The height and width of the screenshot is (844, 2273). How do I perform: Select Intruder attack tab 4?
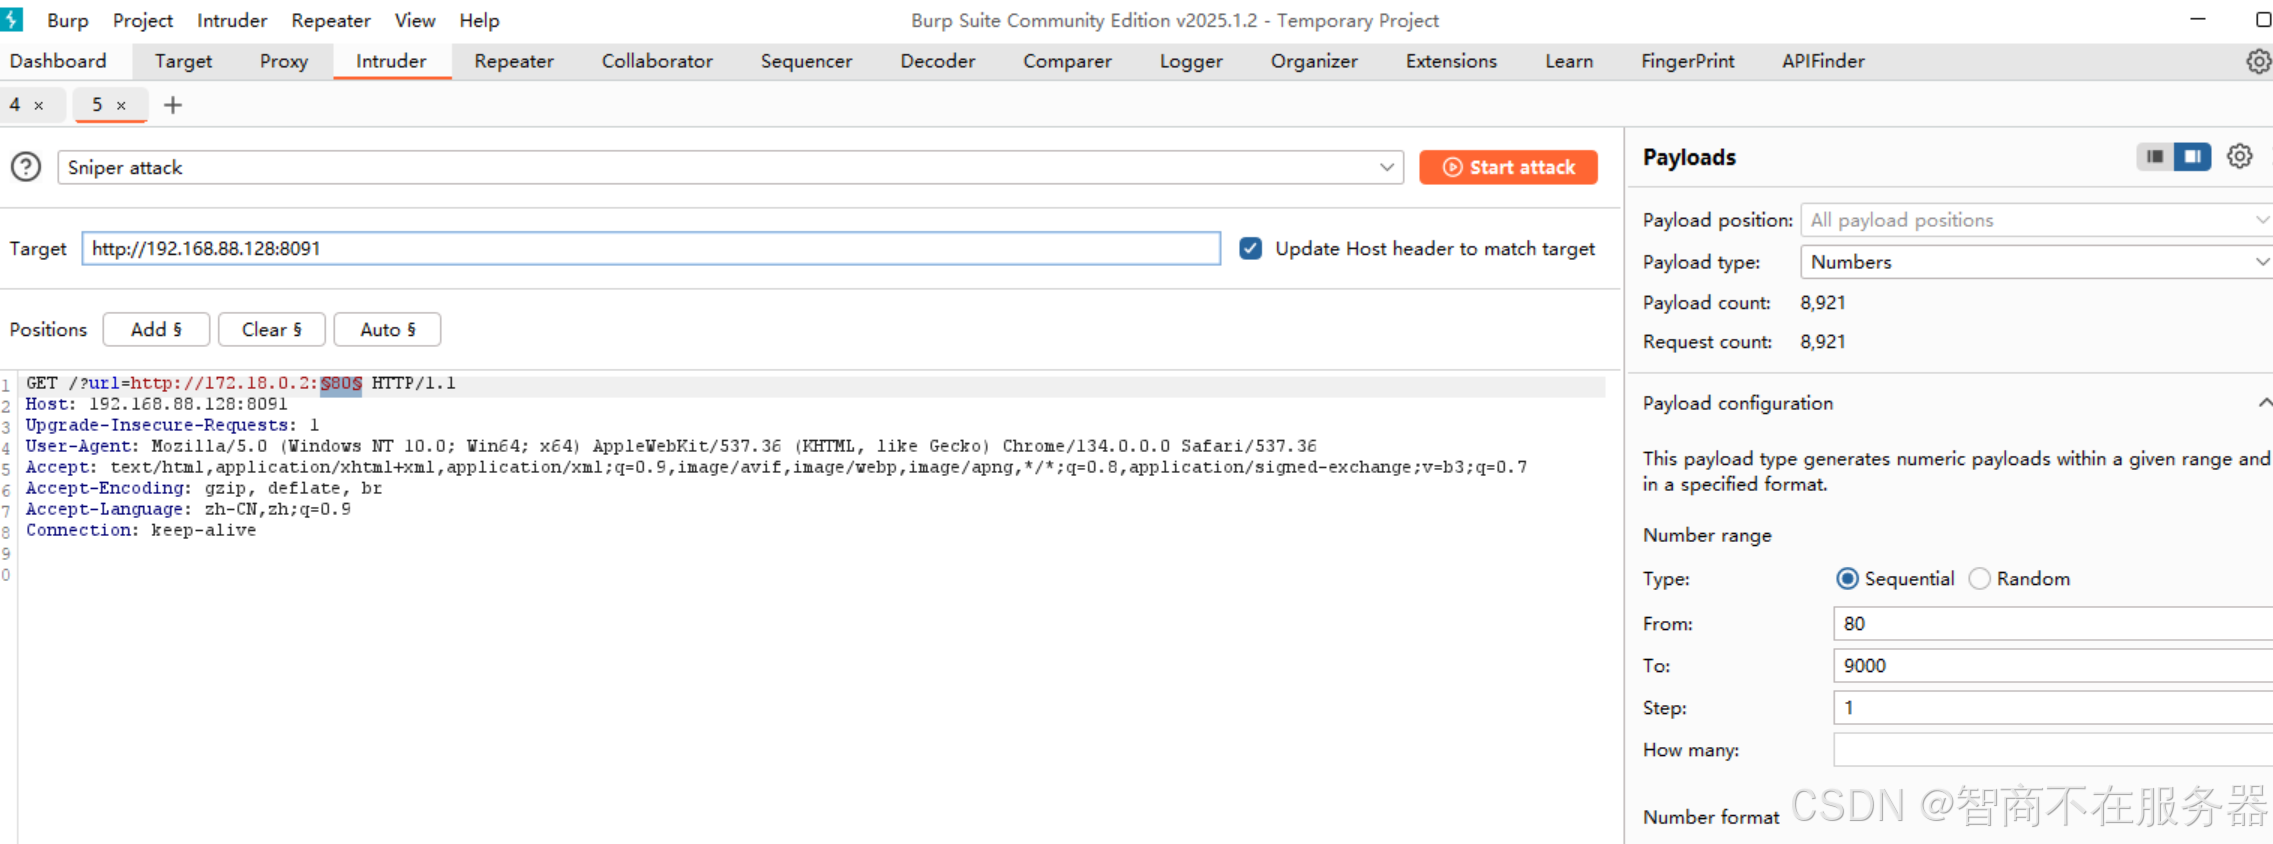(15, 105)
